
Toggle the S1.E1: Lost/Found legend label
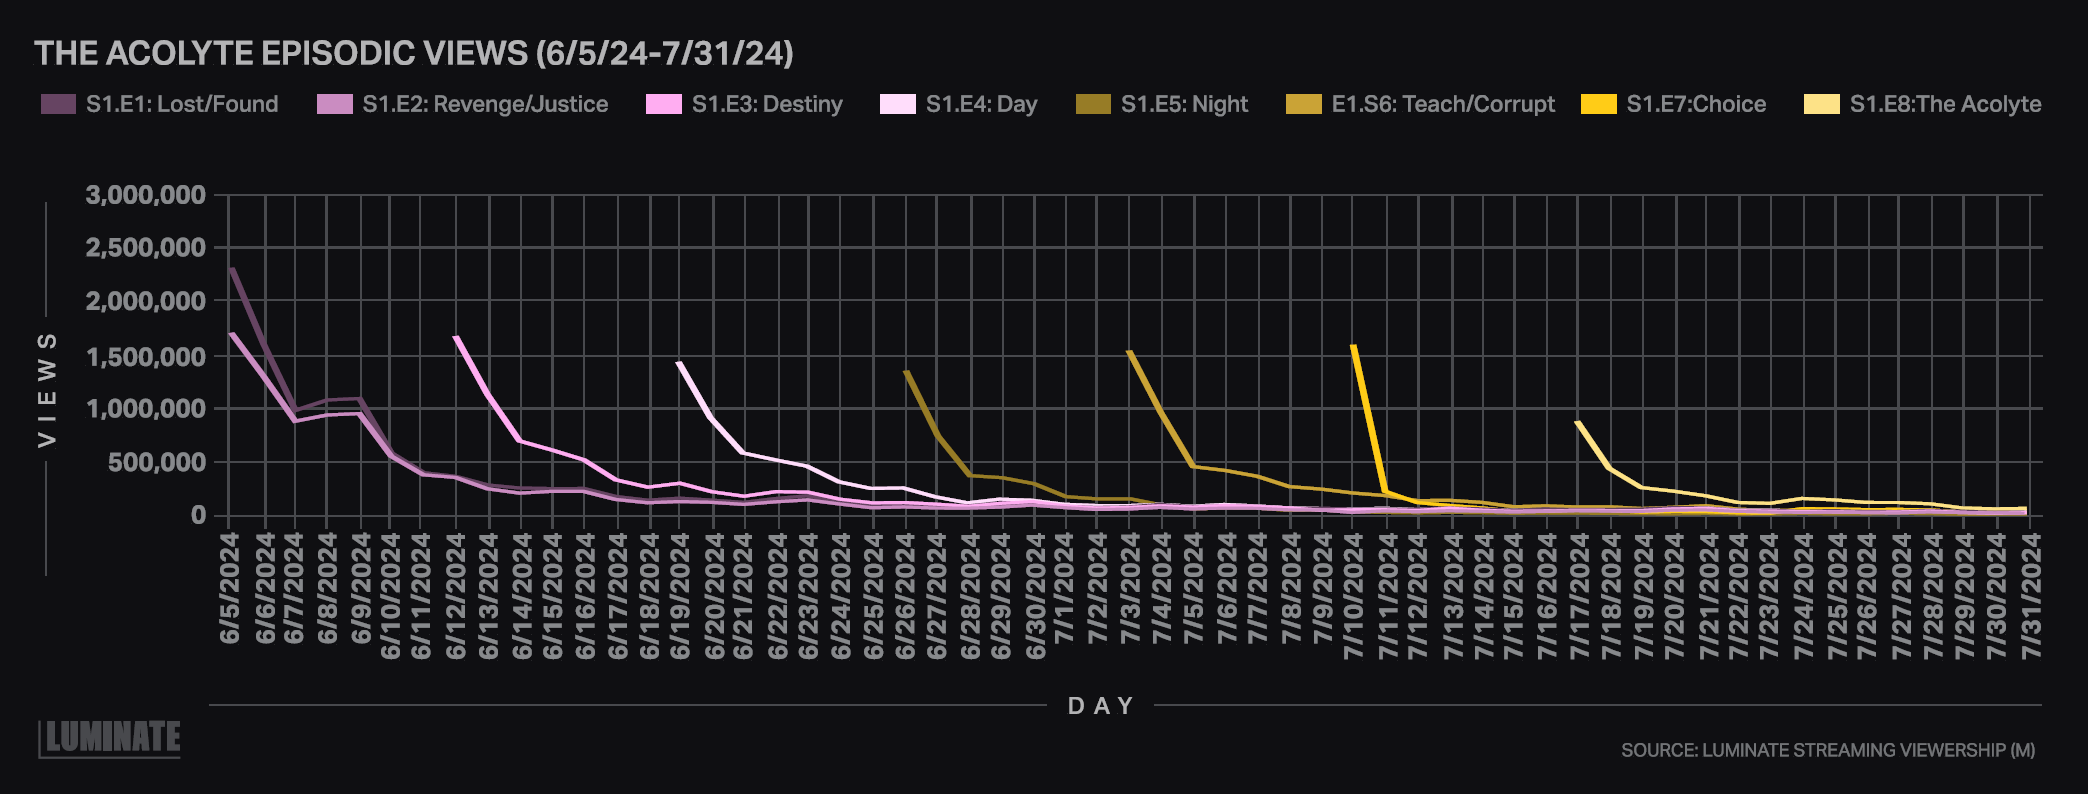click(182, 104)
